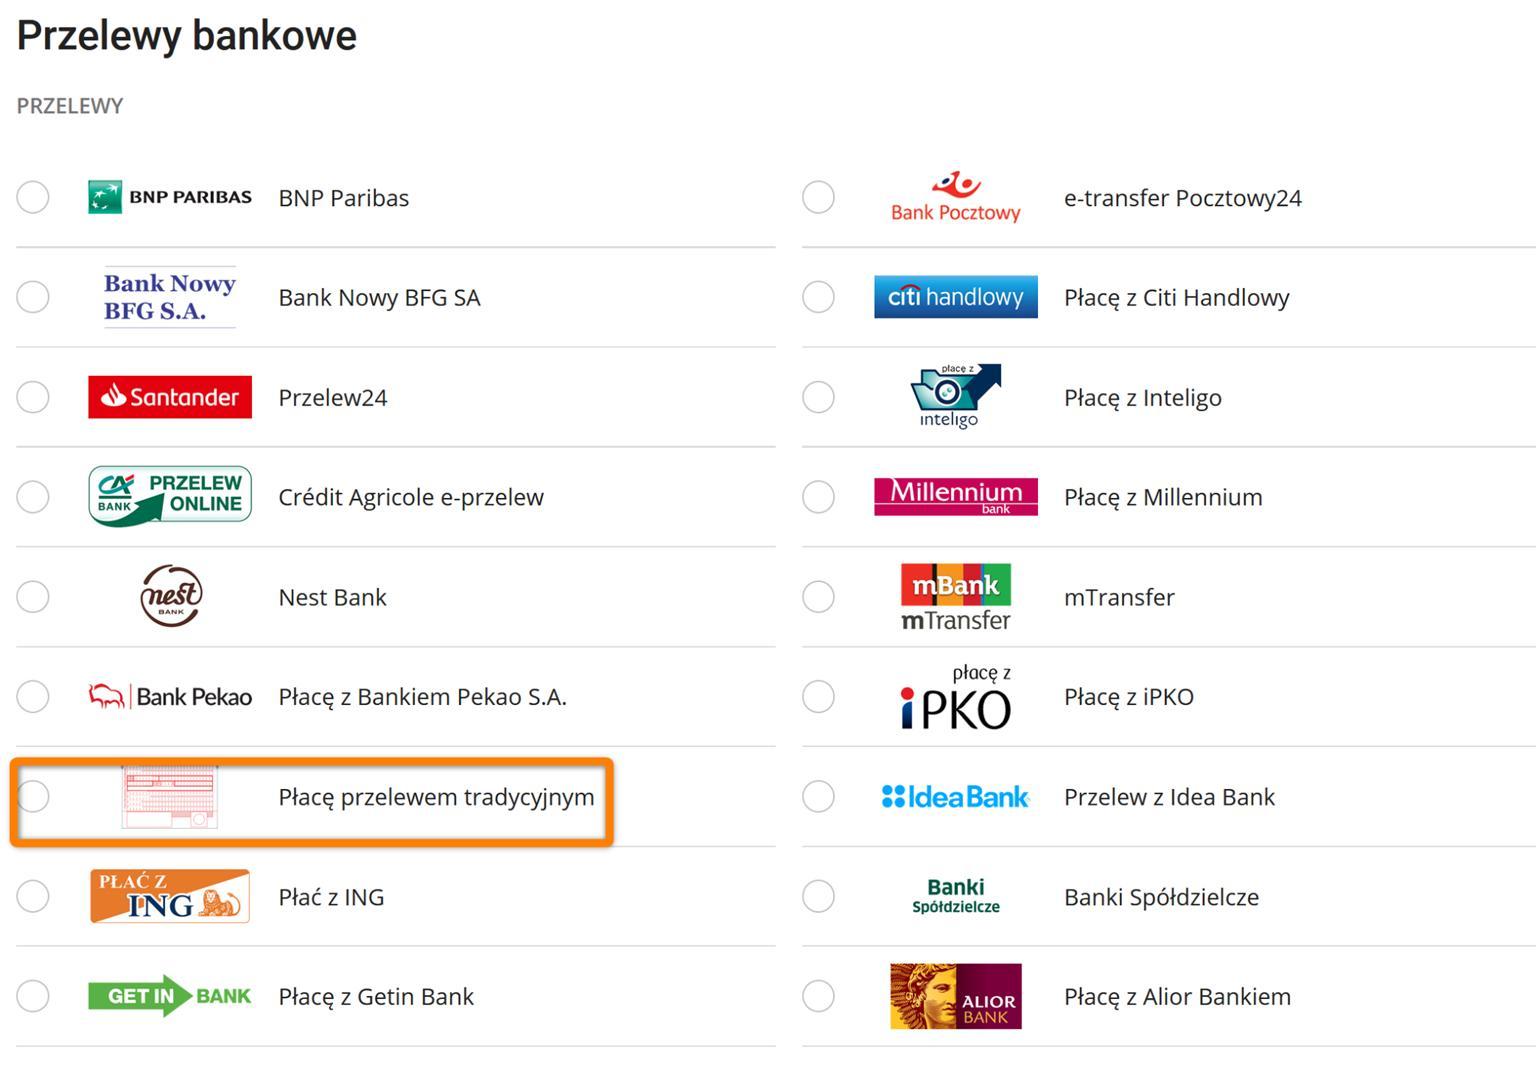Click the mBank mTransfer logo

point(956,597)
